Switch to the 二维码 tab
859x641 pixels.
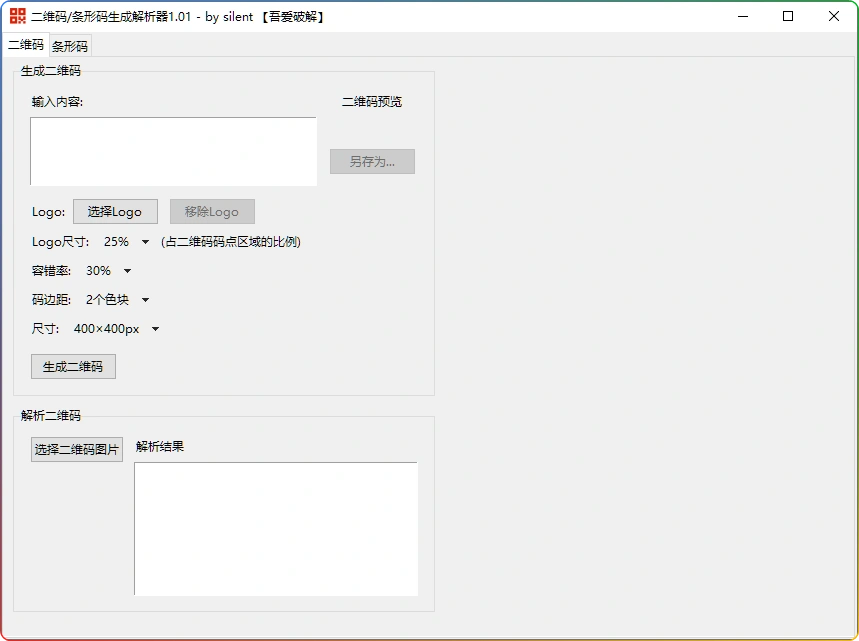[26, 45]
